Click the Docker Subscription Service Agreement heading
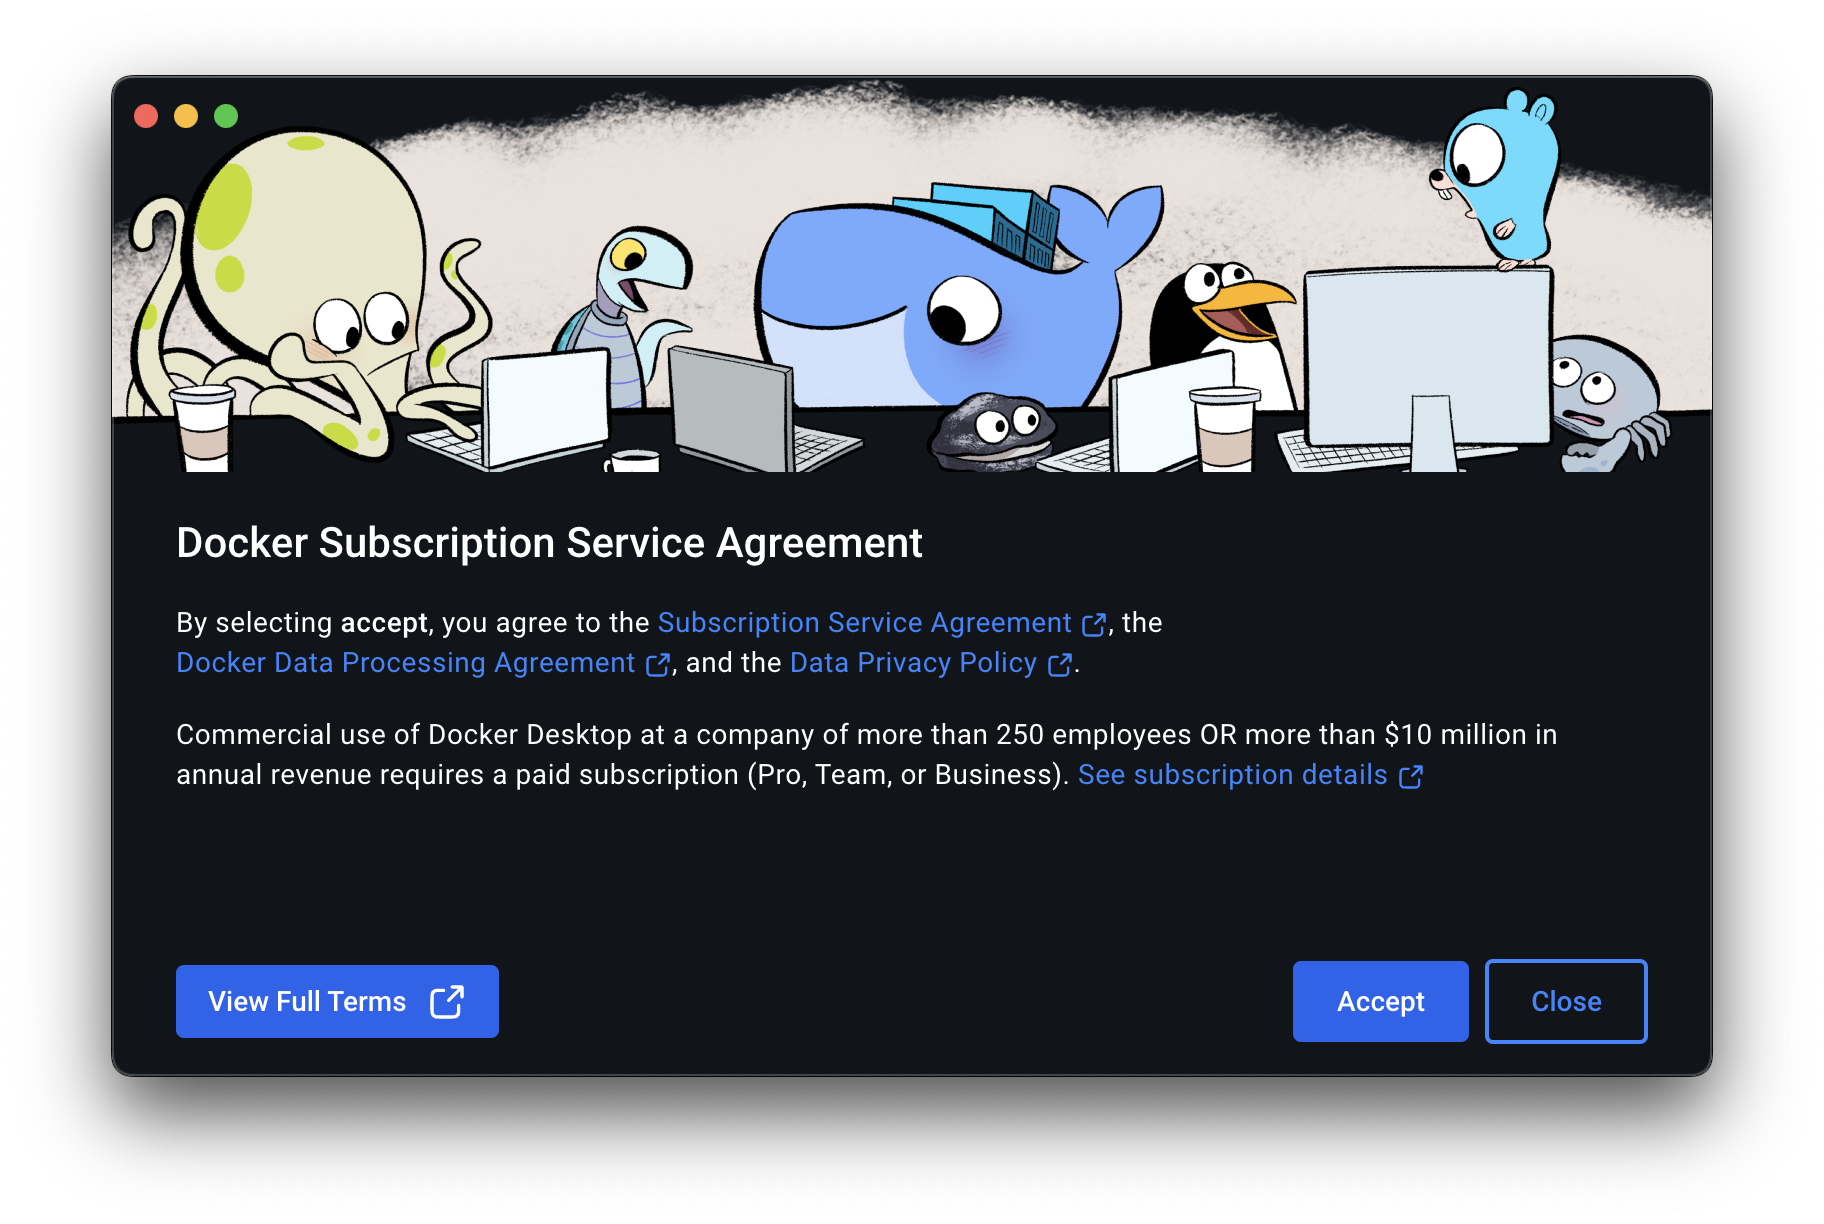This screenshot has width=1824, height=1224. click(x=549, y=543)
